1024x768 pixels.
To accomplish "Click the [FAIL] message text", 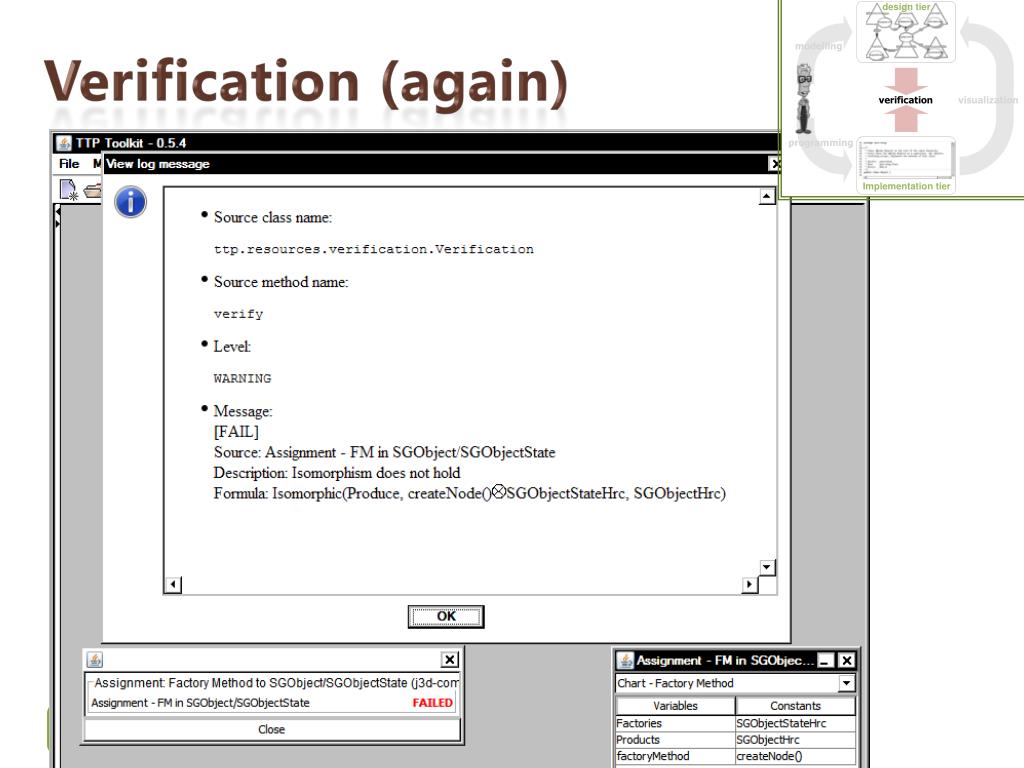I will (x=236, y=432).
